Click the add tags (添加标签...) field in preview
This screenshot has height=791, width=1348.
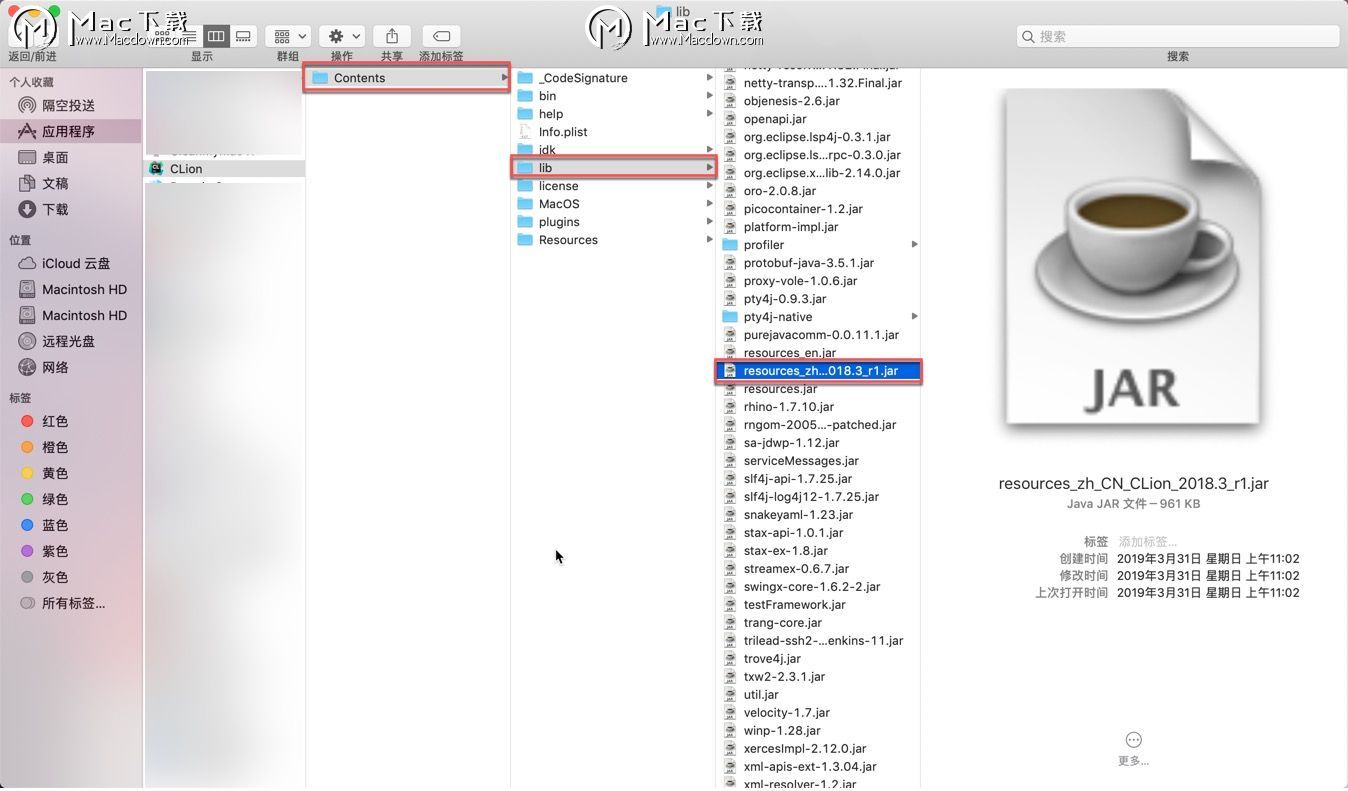pyautogui.click(x=1147, y=542)
